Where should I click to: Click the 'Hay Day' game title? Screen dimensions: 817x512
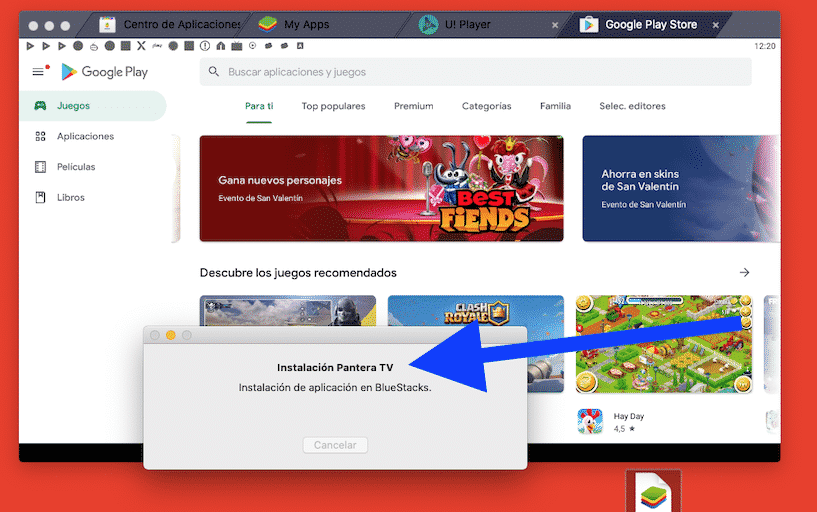click(x=629, y=416)
